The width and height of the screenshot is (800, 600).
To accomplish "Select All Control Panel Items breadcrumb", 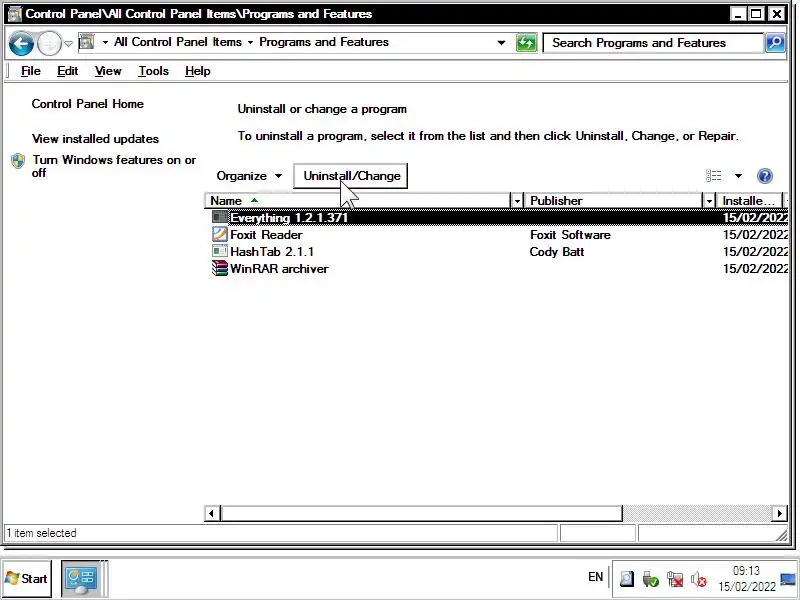I will tap(178, 42).
